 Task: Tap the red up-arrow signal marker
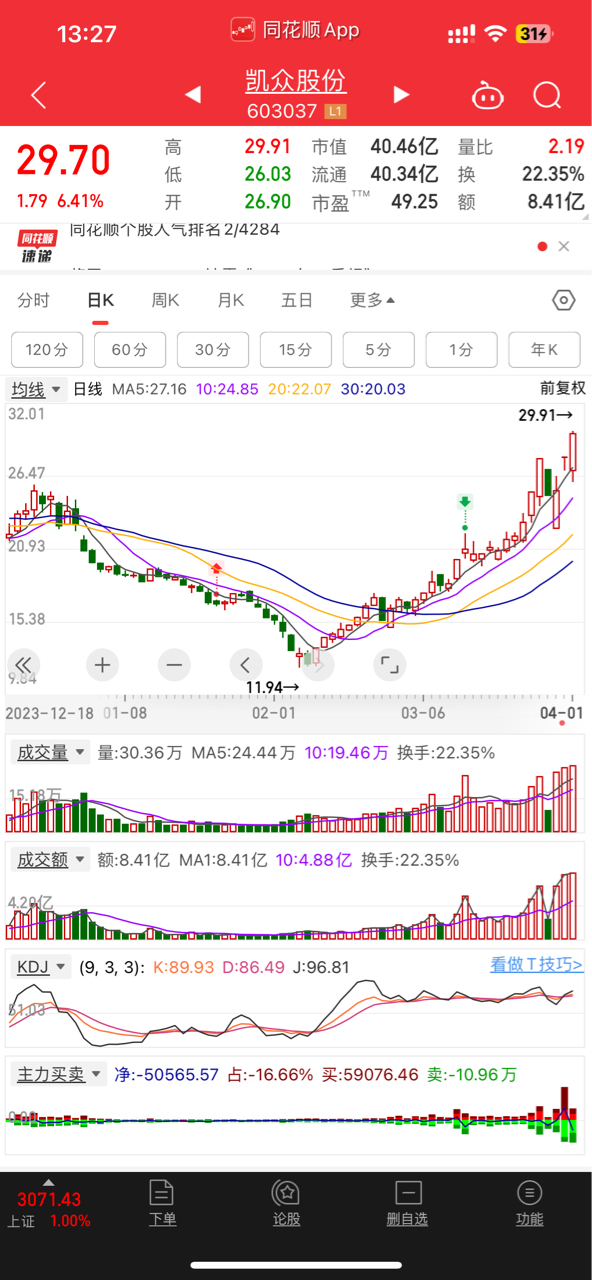[216, 570]
